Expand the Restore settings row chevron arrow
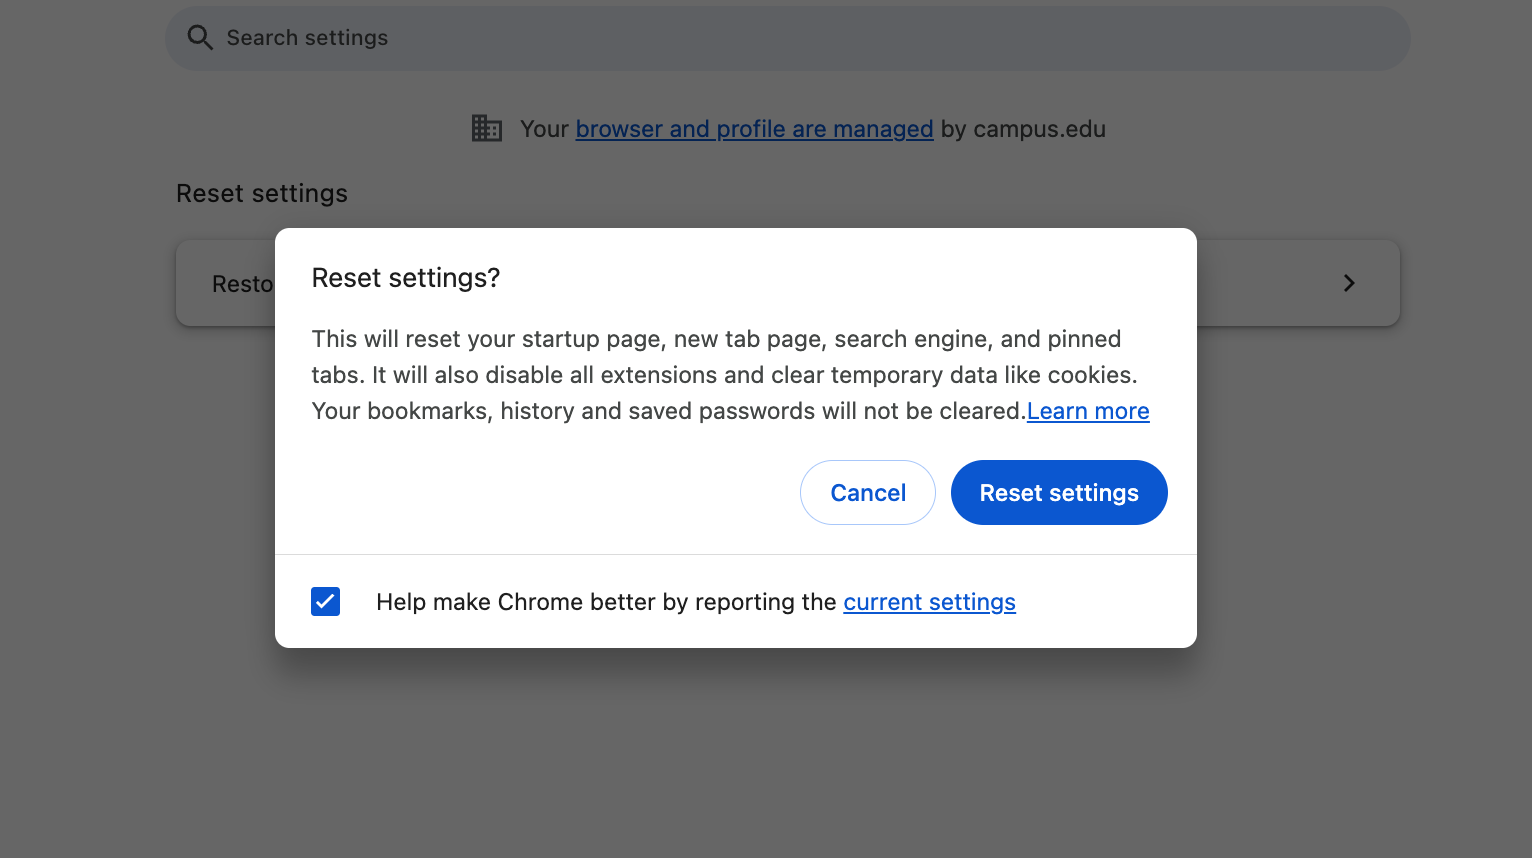 [1349, 283]
